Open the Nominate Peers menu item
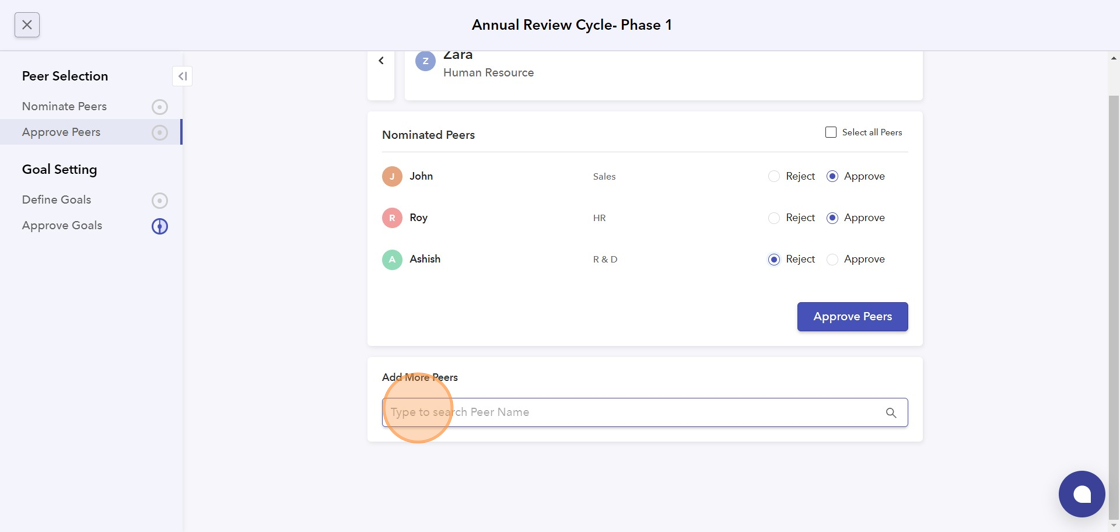This screenshot has height=532, width=1120. point(64,107)
